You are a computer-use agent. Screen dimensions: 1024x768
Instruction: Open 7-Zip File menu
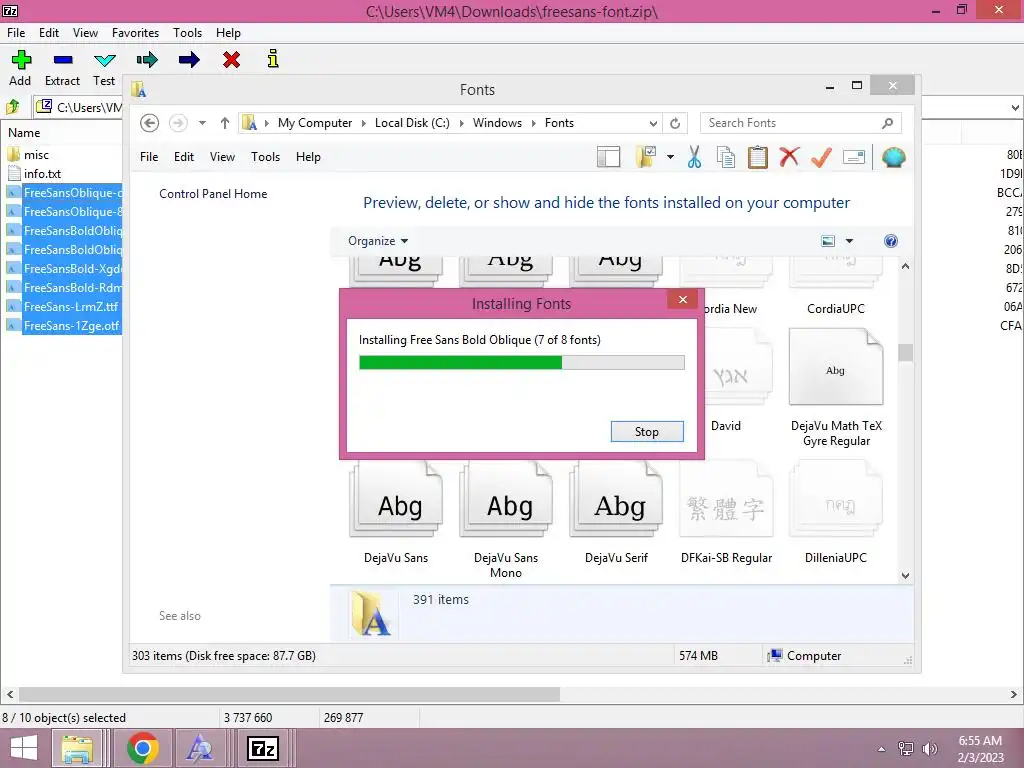tap(16, 33)
